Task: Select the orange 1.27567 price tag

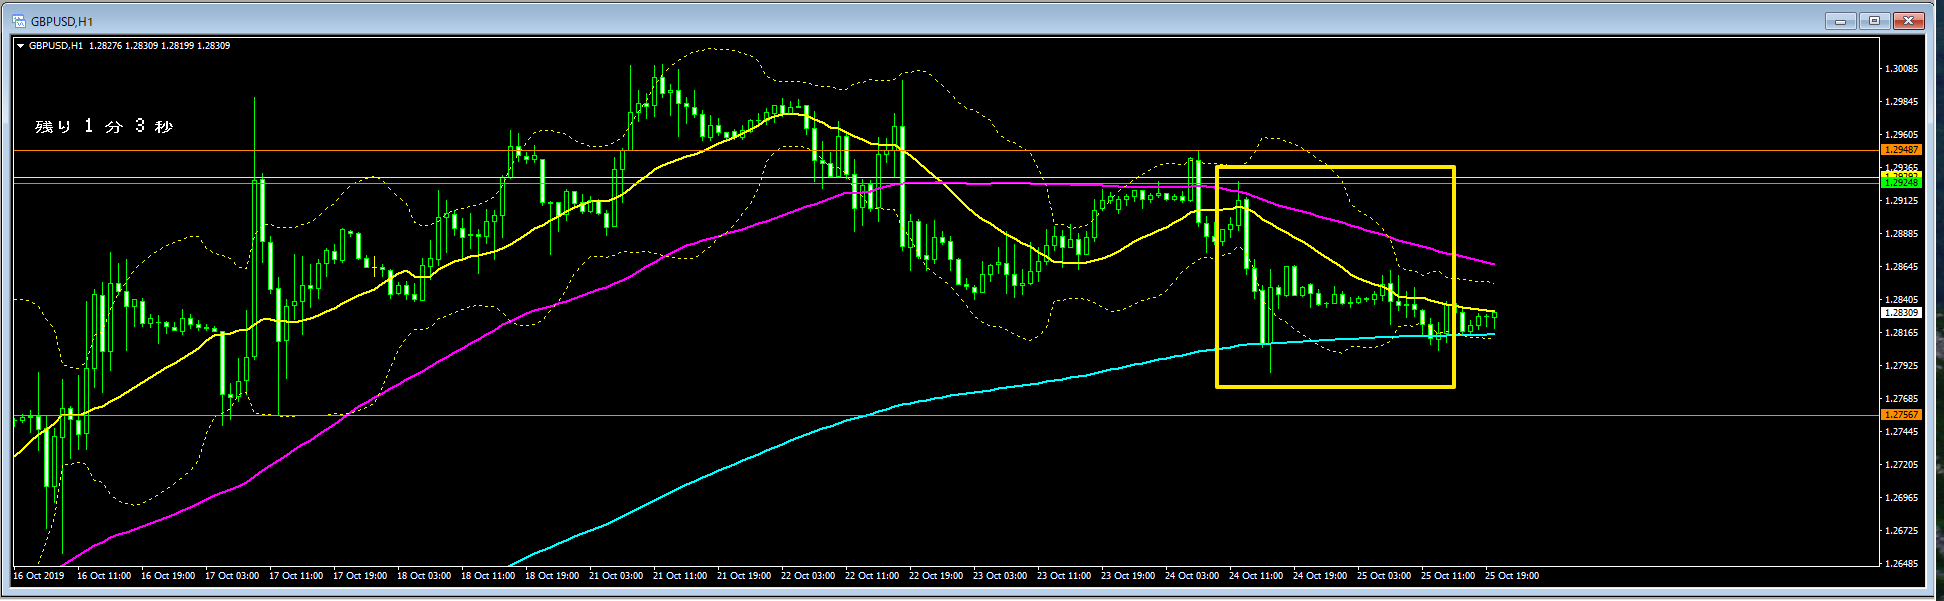Action: (1901, 415)
